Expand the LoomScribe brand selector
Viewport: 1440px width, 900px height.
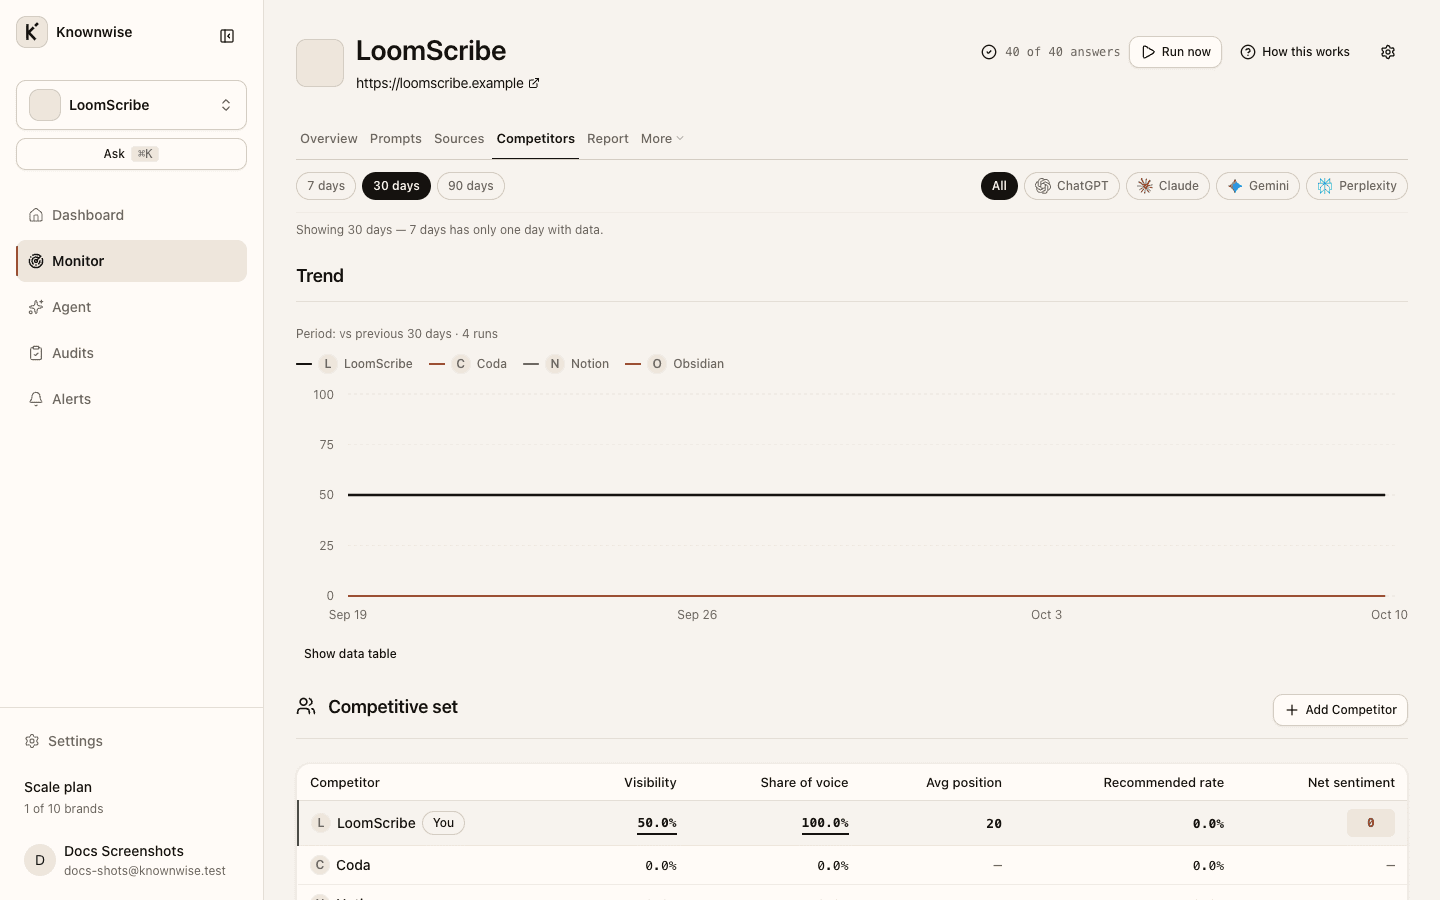[x=131, y=105]
